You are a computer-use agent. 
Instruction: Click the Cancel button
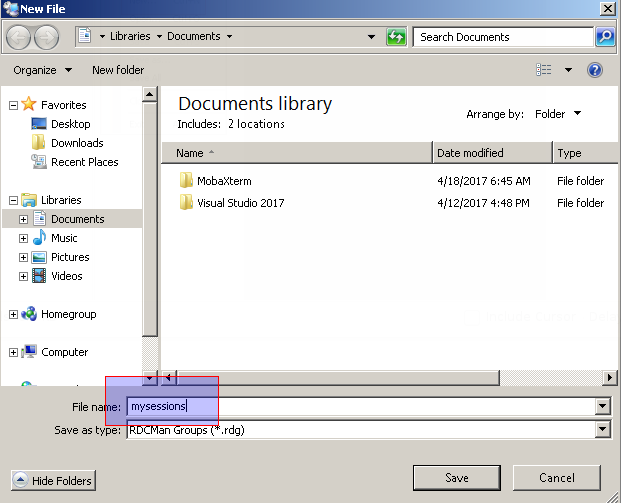(x=556, y=478)
